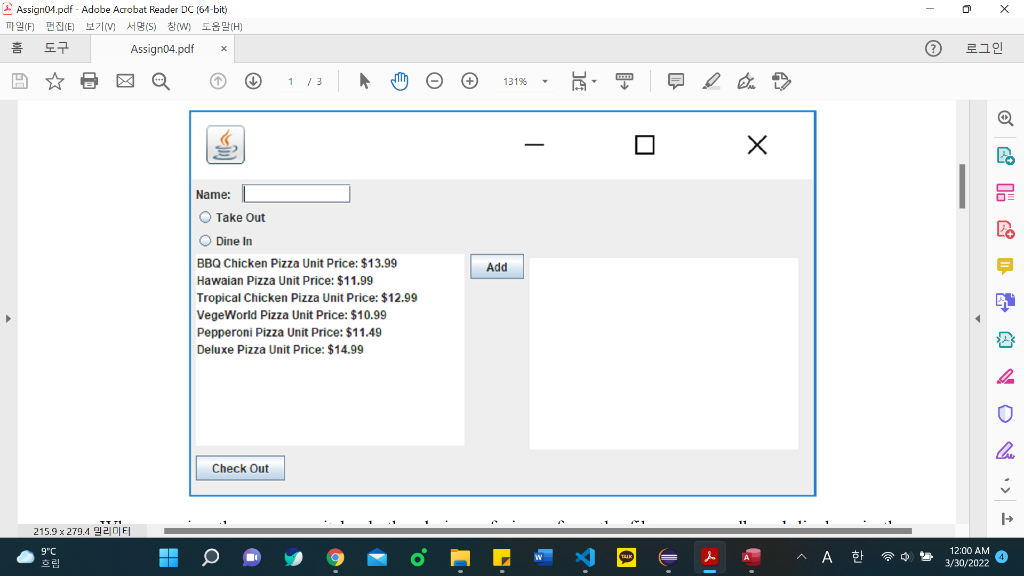
Task: Send the file by email icon
Action: pos(125,81)
